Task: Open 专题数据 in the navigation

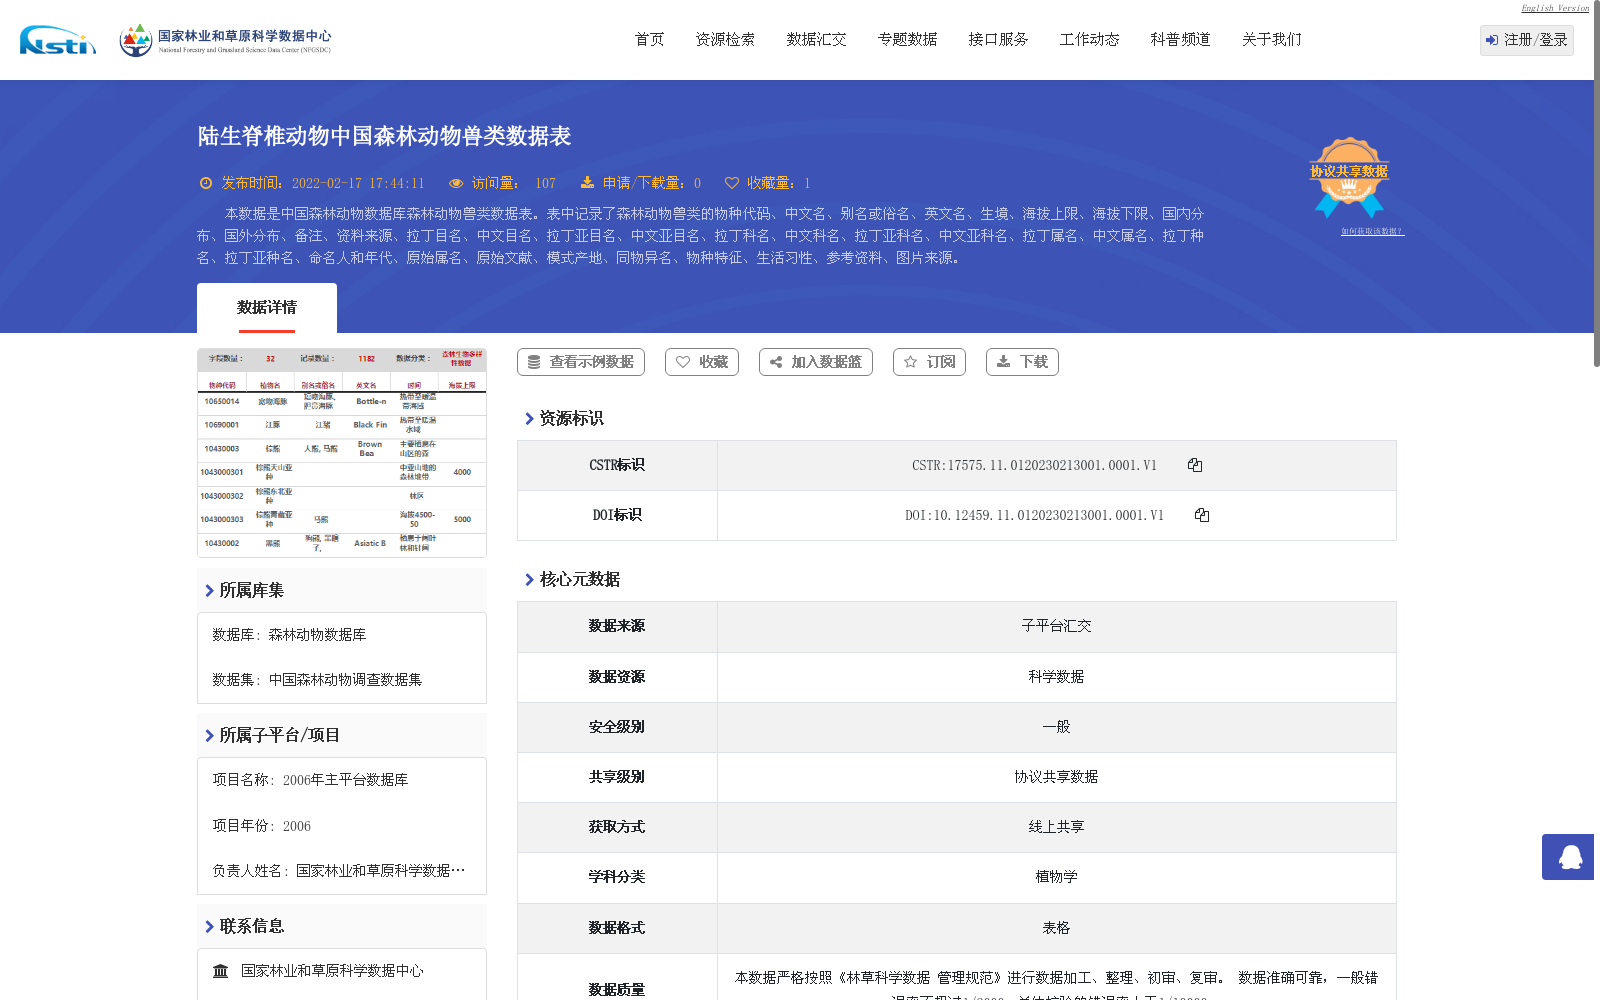Action: pyautogui.click(x=908, y=39)
